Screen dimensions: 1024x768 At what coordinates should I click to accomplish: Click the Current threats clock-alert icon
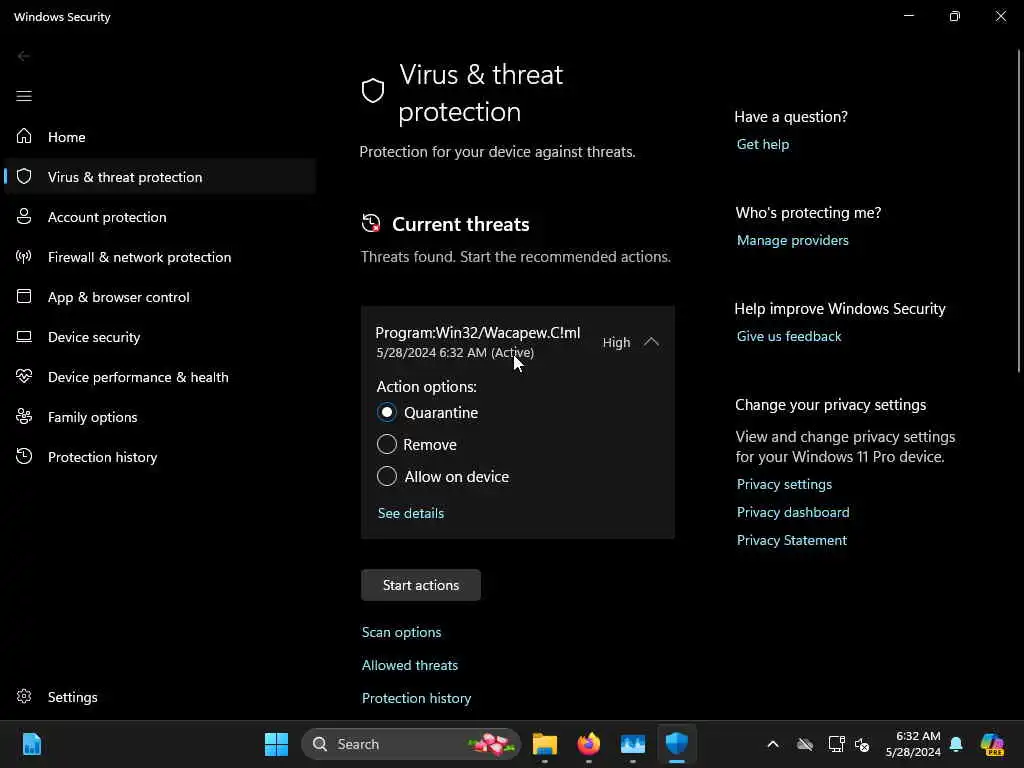click(x=371, y=223)
